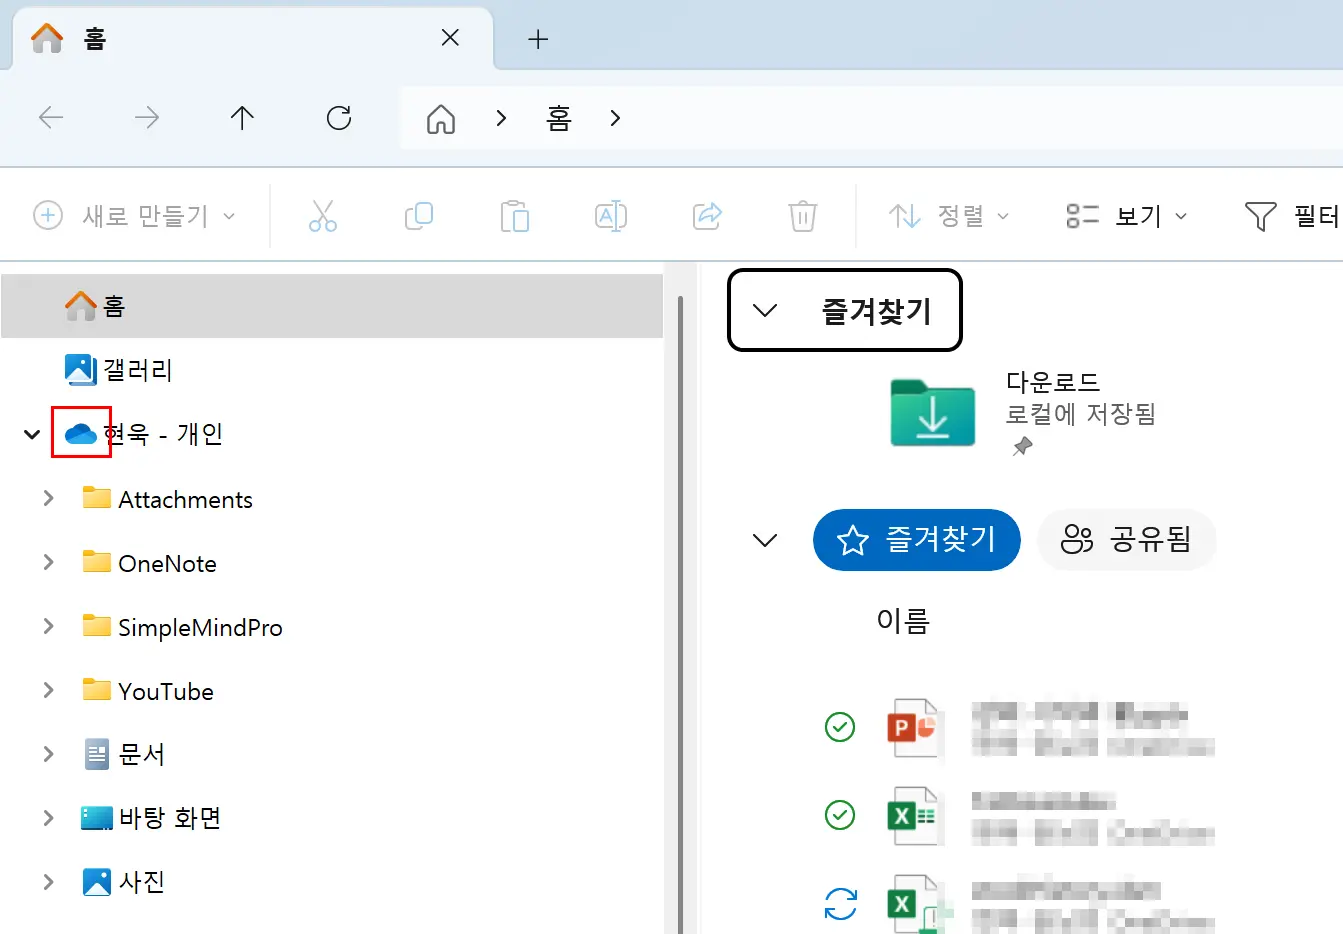1343x934 pixels.
Task: Expand the 문서 folder
Action: click(48, 753)
